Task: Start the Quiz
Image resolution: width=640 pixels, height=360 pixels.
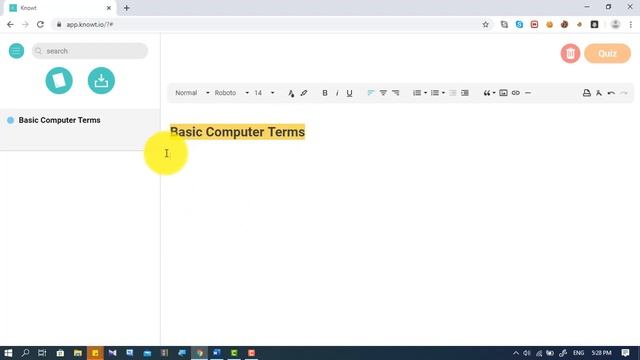Action: pyautogui.click(x=607, y=53)
